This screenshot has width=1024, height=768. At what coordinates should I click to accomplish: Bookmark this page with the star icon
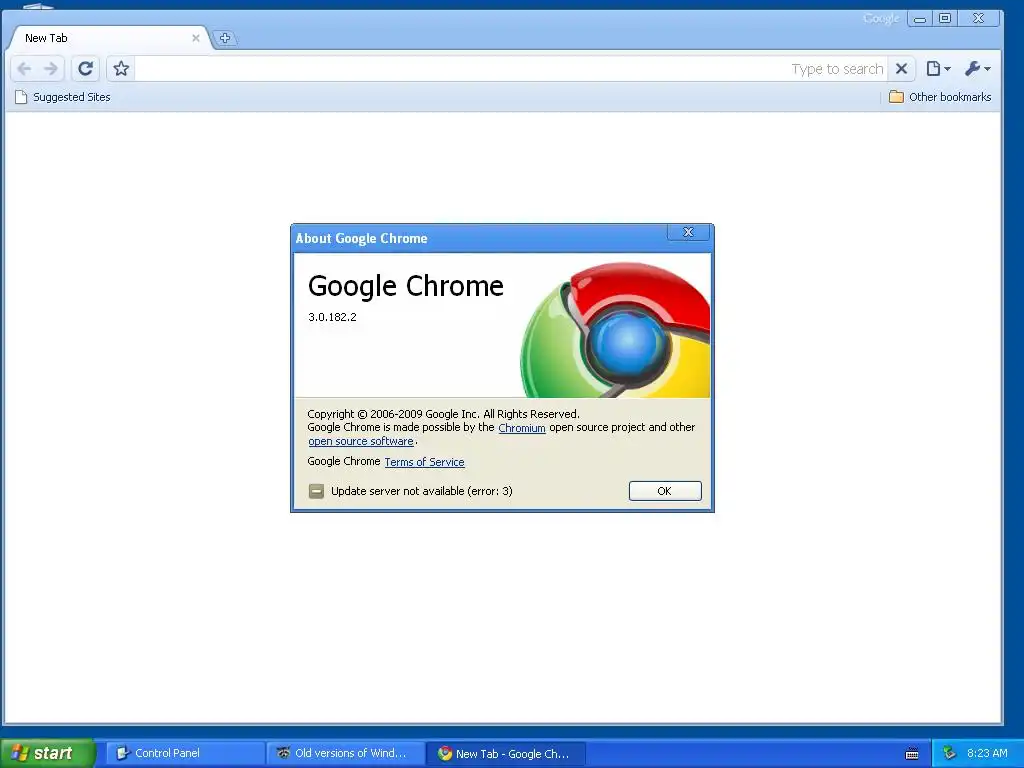coord(121,69)
